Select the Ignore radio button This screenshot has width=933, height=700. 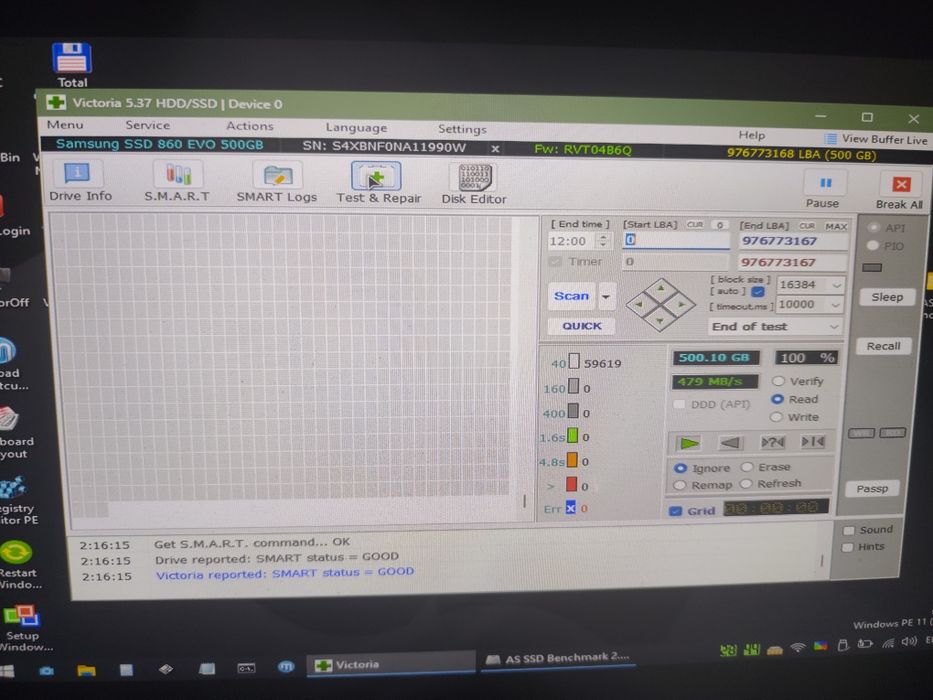coord(680,468)
